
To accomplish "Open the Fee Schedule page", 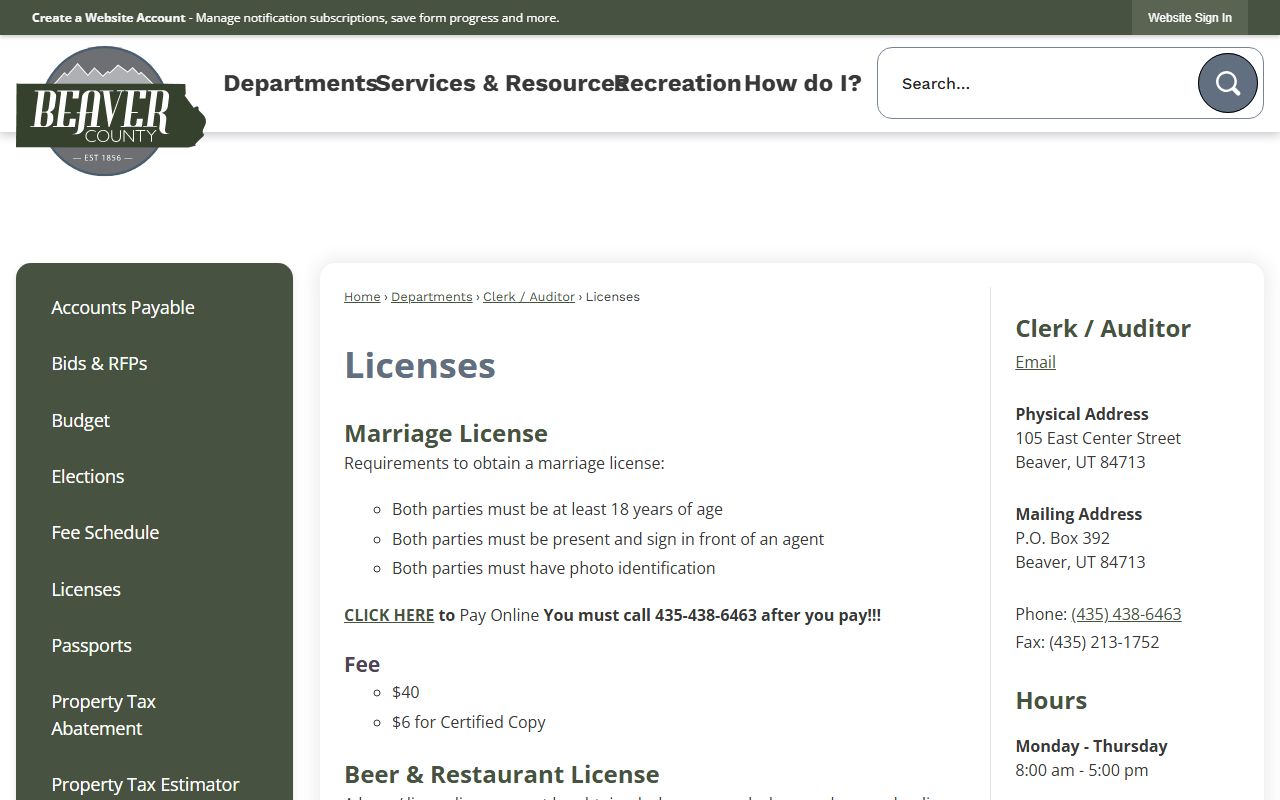I will (x=105, y=533).
